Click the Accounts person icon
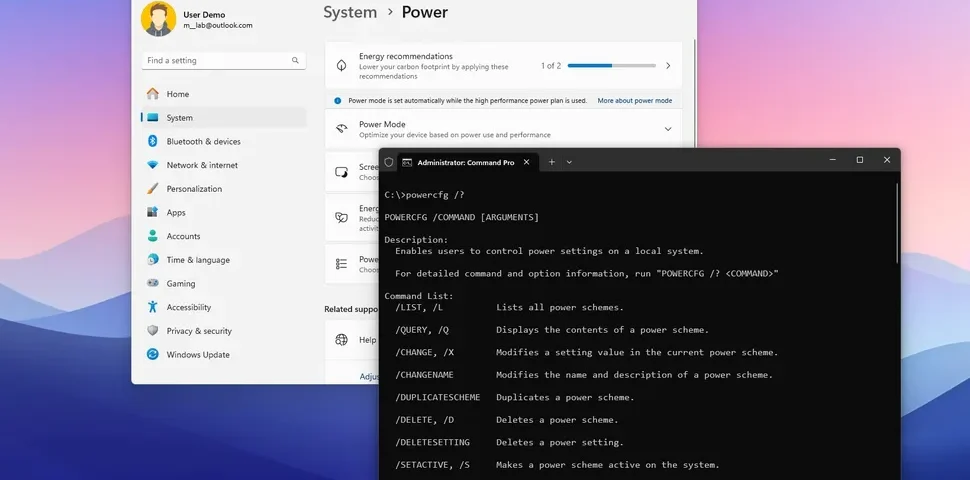This screenshot has height=480, width=970. pyautogui.click(x=153, y=236)
